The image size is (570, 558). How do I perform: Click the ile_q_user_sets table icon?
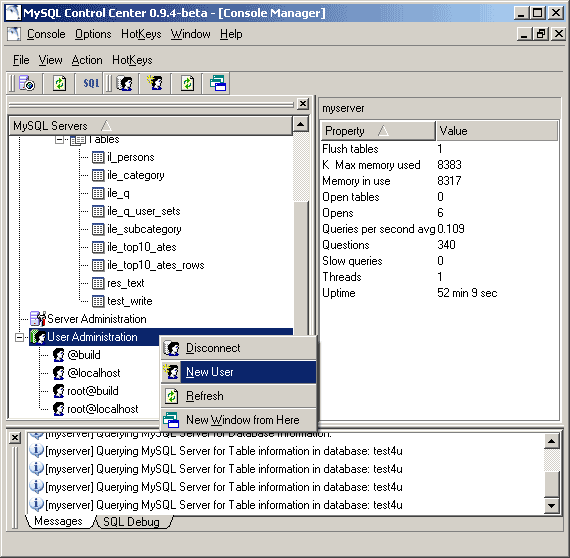pyautogui.click(x=98, y=211)
